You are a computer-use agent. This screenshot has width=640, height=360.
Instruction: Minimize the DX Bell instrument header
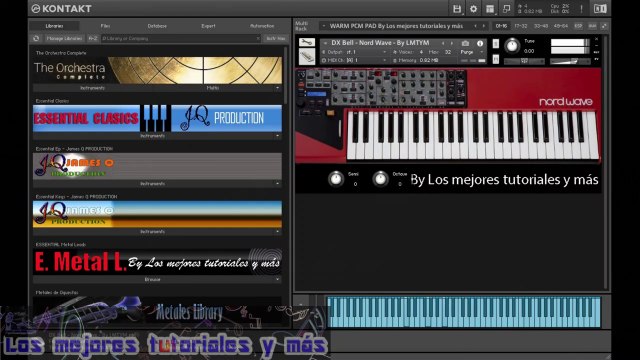pos(596,46)
